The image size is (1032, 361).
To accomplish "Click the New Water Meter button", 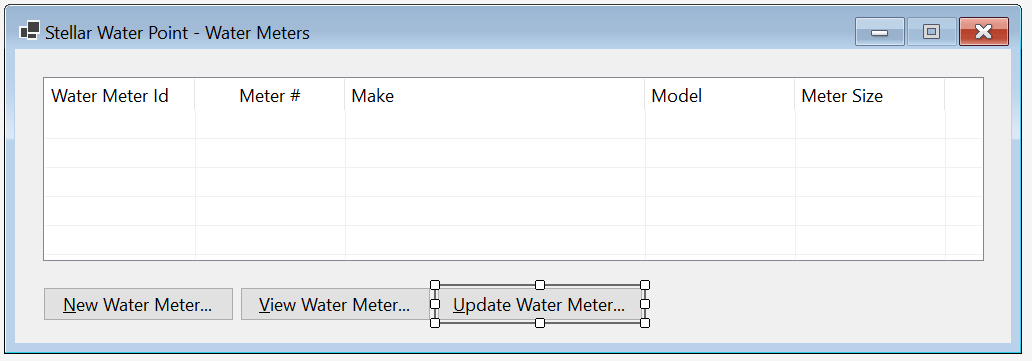I will click(x=138, y=304).
